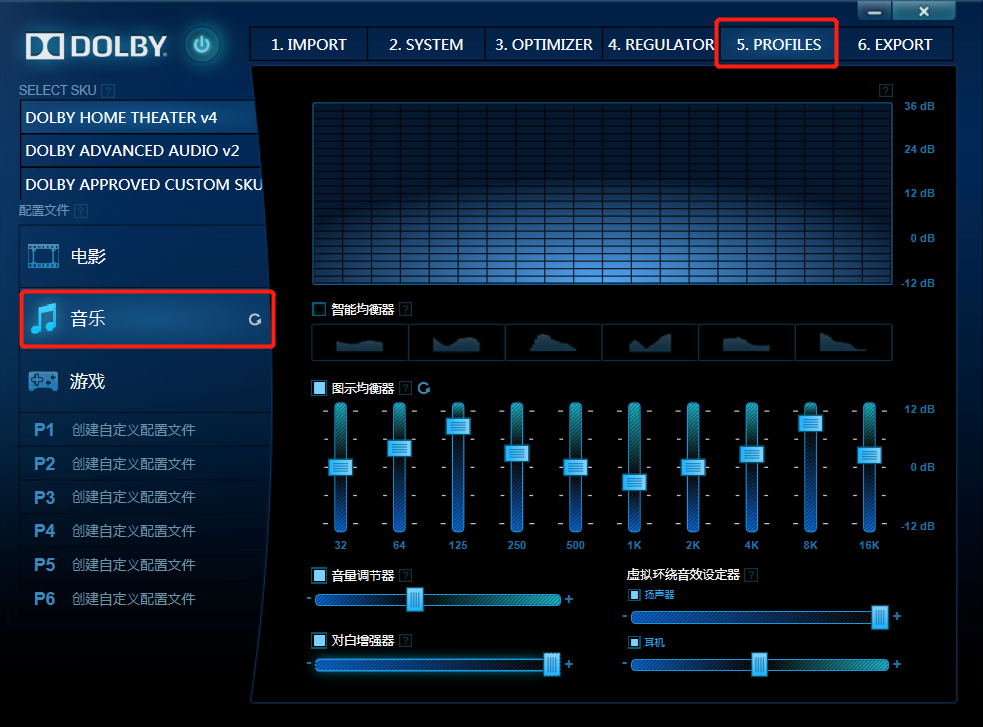The image size is (983, 727).
Task: Switch to the 3. OPTIMIZER tab
Action: coord(544,44)
